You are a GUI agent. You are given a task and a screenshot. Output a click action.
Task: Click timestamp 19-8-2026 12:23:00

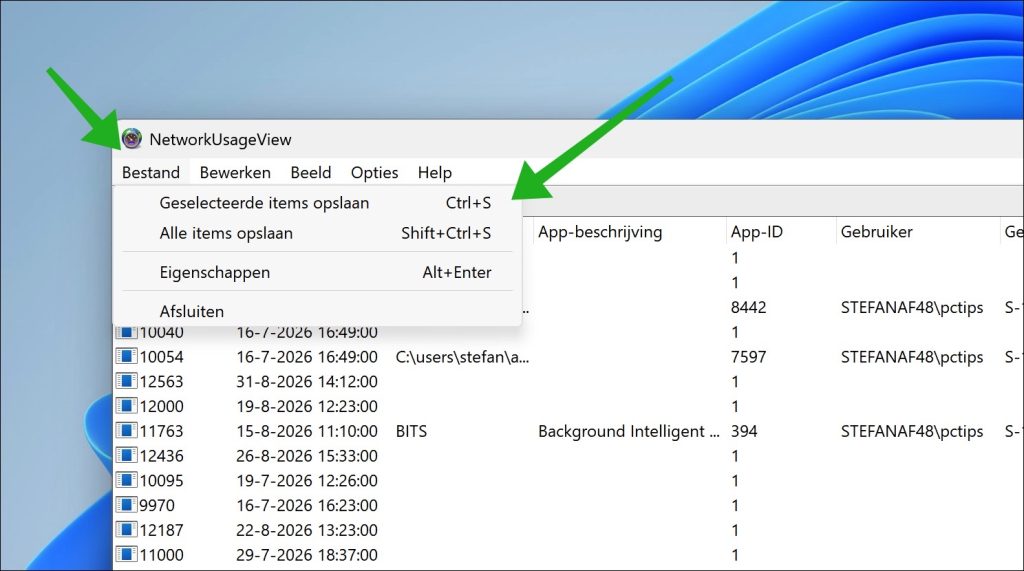(x=307, y=407)
